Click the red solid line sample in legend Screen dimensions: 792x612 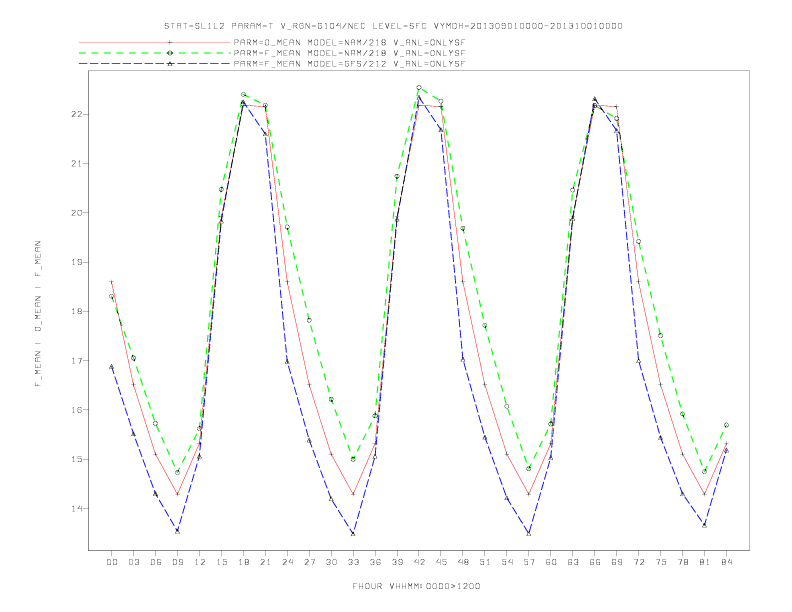click(x=155, y=42)
